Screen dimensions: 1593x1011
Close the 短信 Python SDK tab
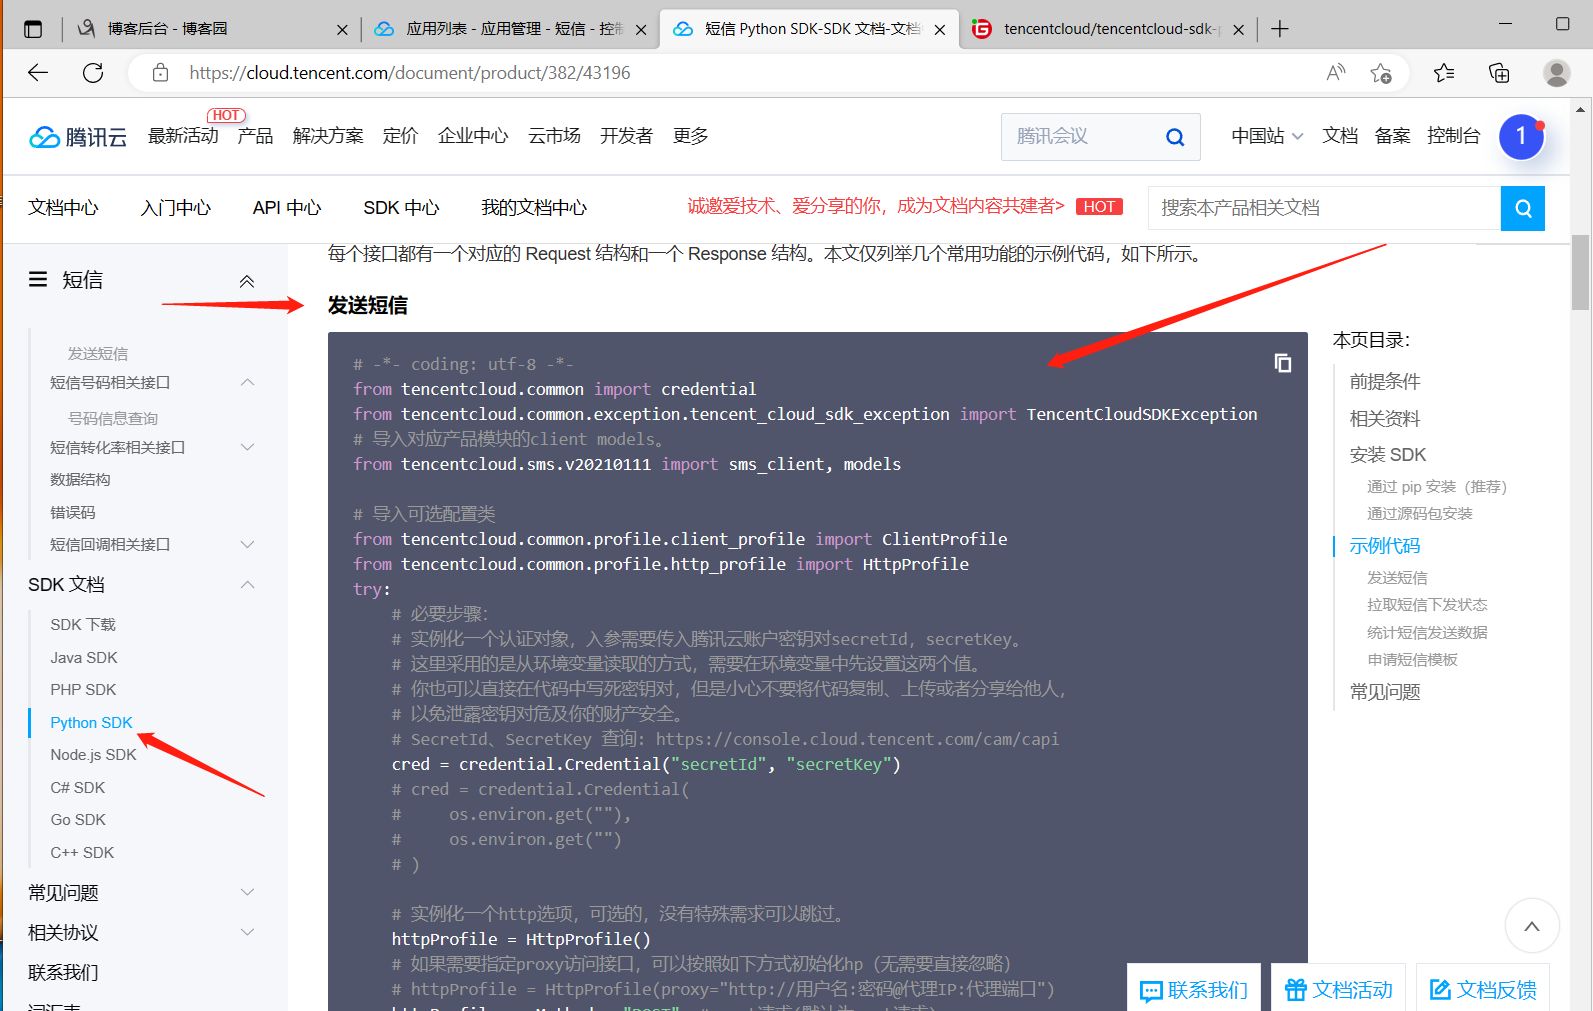pyautogui.click(x=940, y=30)
